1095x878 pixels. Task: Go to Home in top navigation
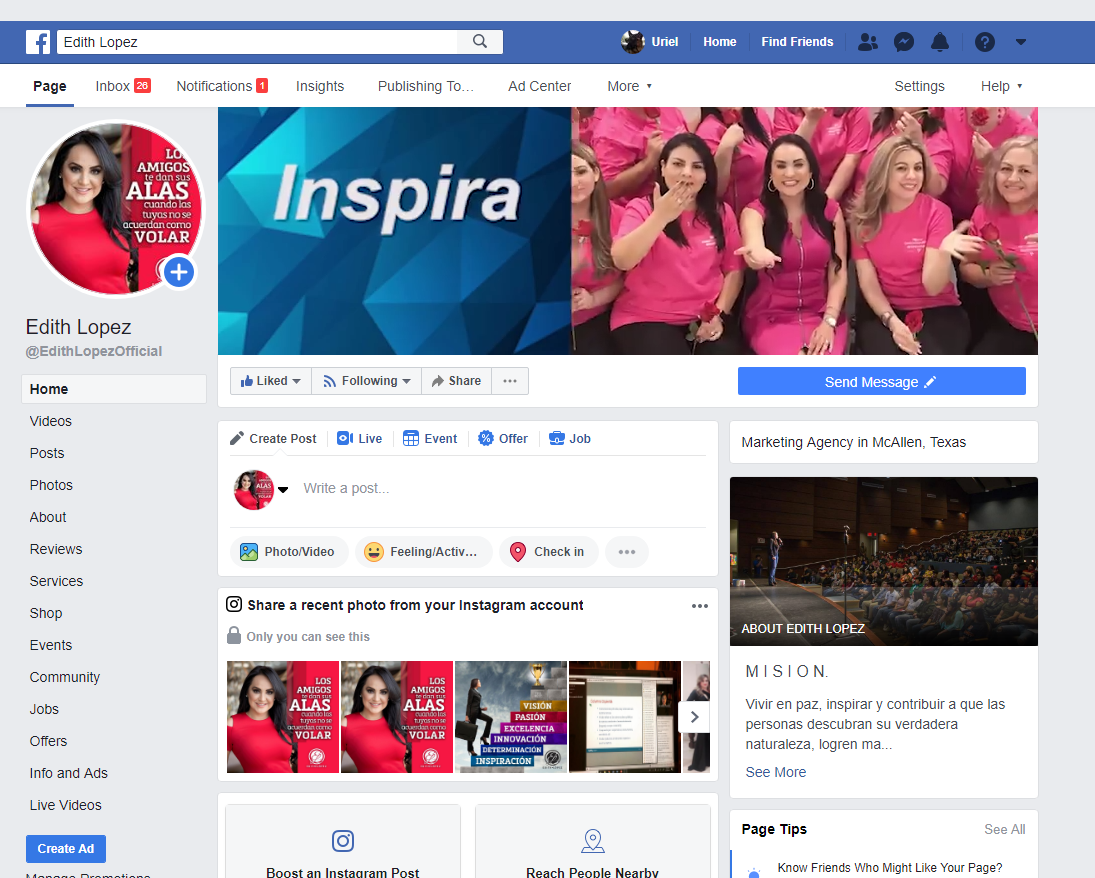pyautogui.click(x=719, y=42)
